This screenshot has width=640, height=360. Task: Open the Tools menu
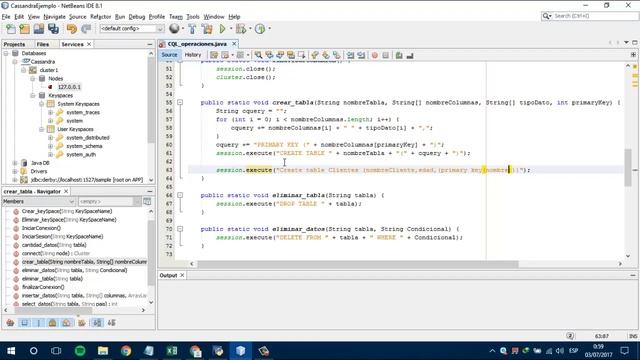193,17
